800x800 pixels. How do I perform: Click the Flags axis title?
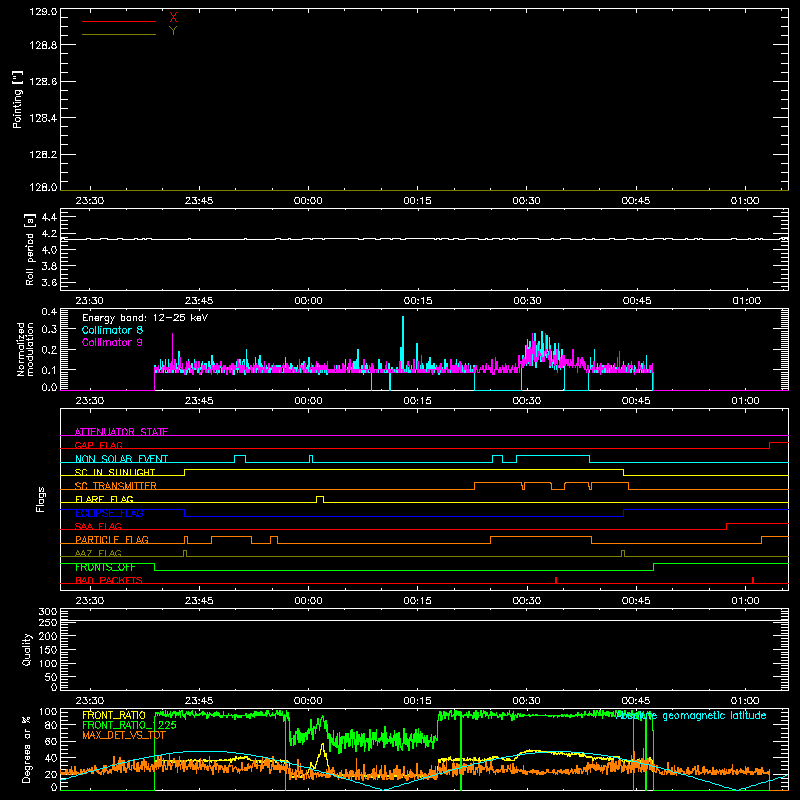[40, 499]
